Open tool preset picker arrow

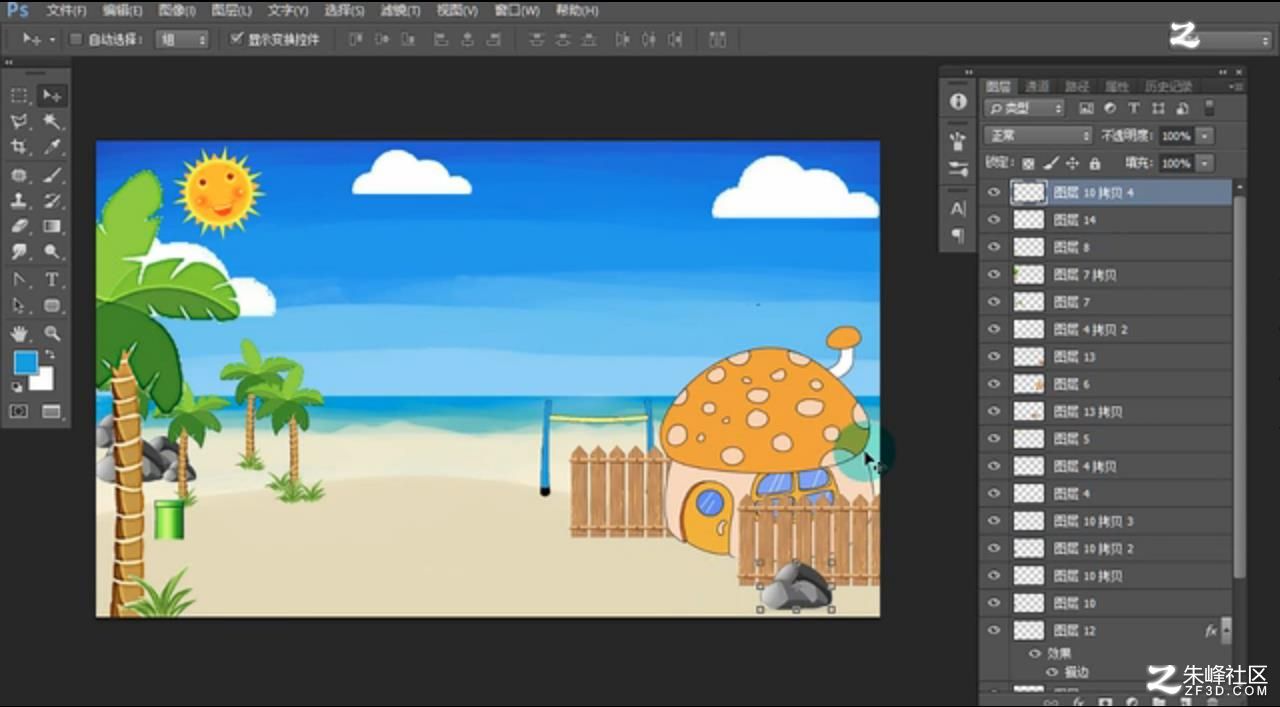coord(51,39)
